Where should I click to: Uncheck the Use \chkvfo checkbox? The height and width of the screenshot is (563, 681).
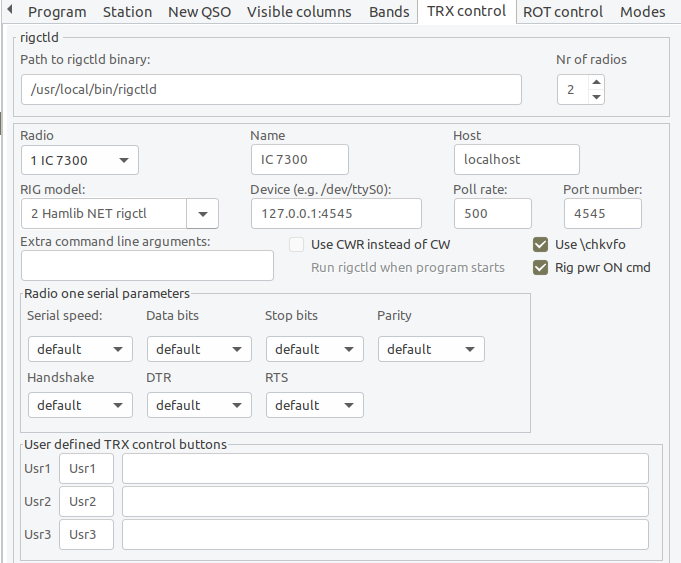(x=540, y=245)
